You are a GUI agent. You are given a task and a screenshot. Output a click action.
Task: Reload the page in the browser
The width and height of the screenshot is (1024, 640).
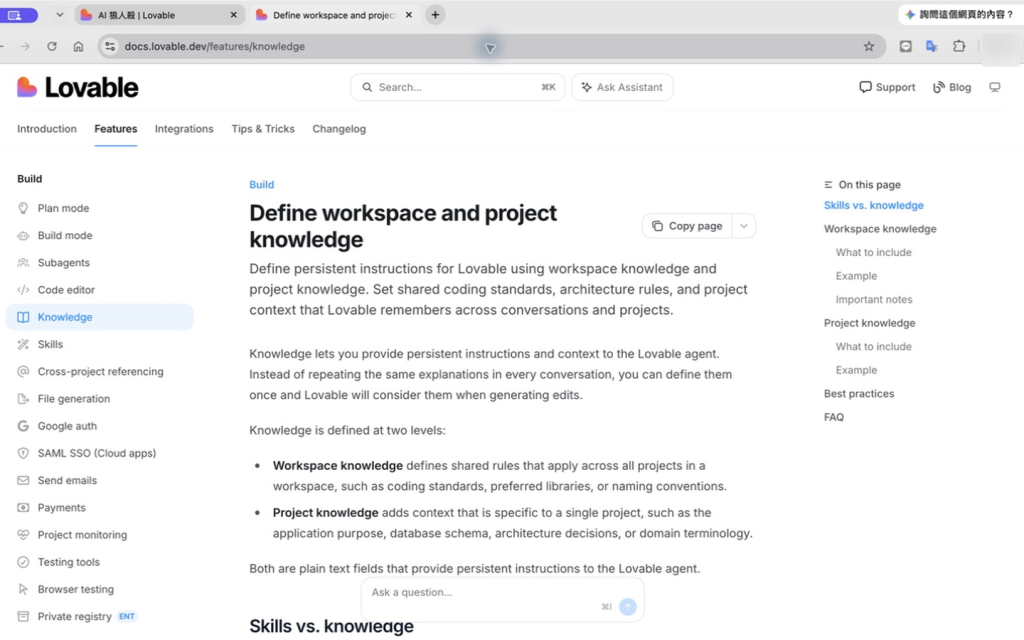52,46
